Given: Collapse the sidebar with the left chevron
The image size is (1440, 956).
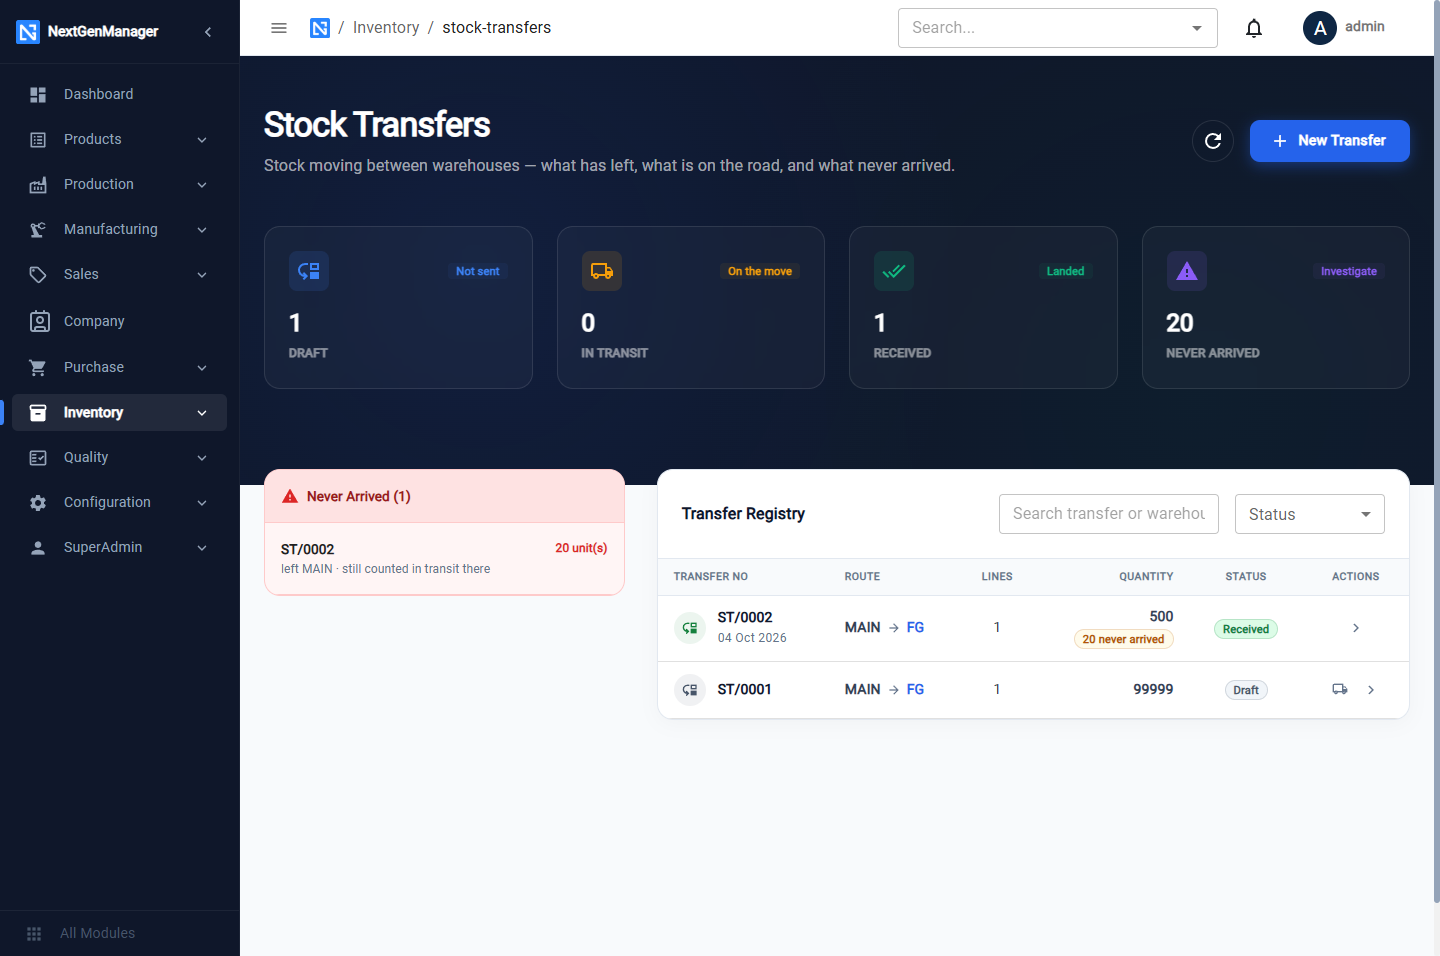Looking at the screenshot, I should (x=208, y=32).
